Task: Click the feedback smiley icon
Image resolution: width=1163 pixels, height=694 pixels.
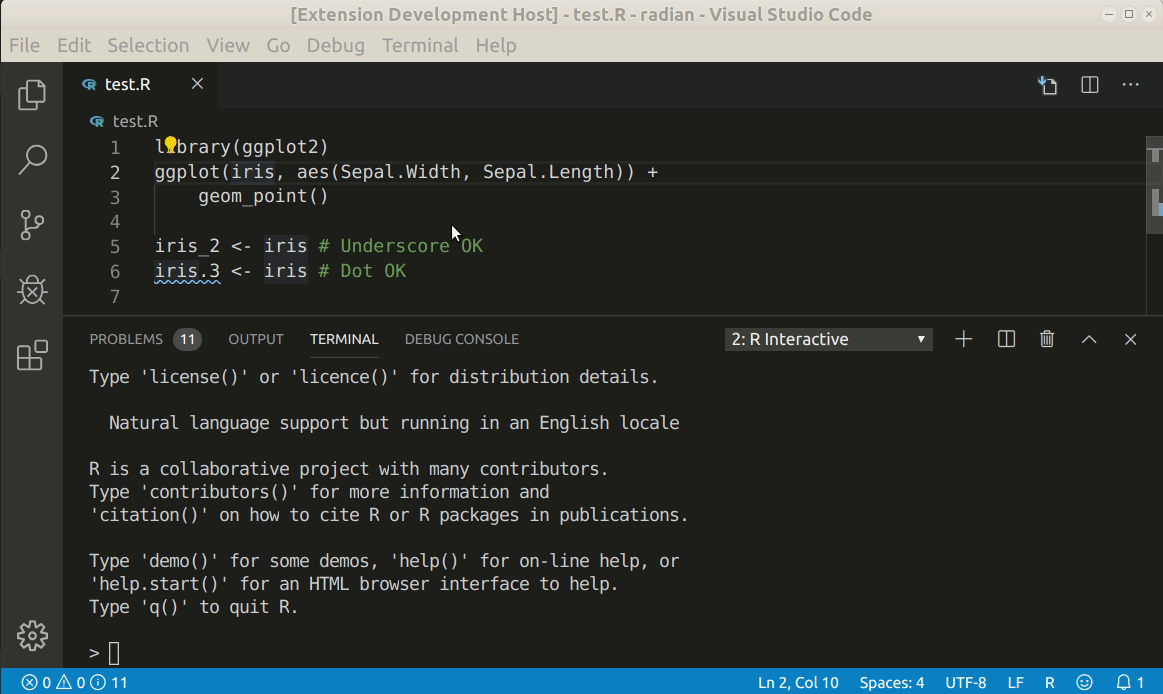Action: click(1084, 682)
